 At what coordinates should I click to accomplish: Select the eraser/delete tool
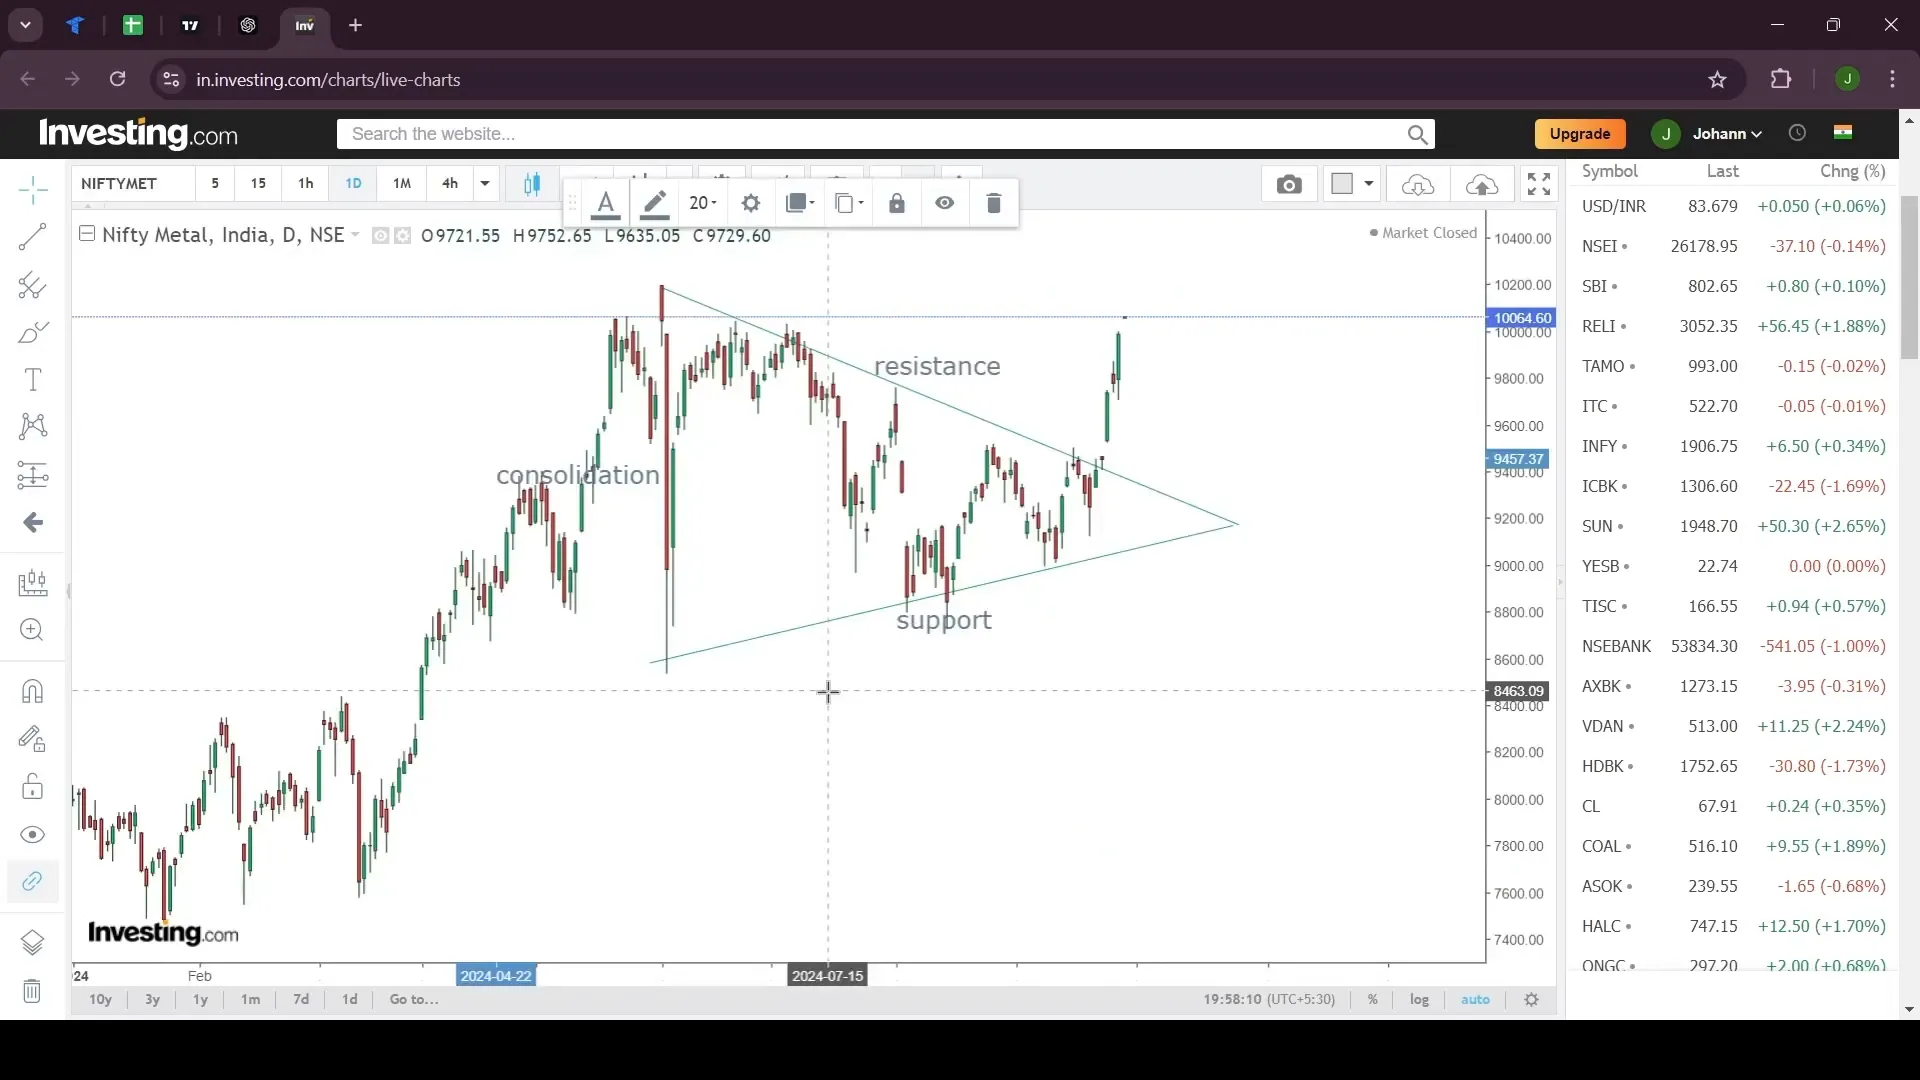(996, 203)
